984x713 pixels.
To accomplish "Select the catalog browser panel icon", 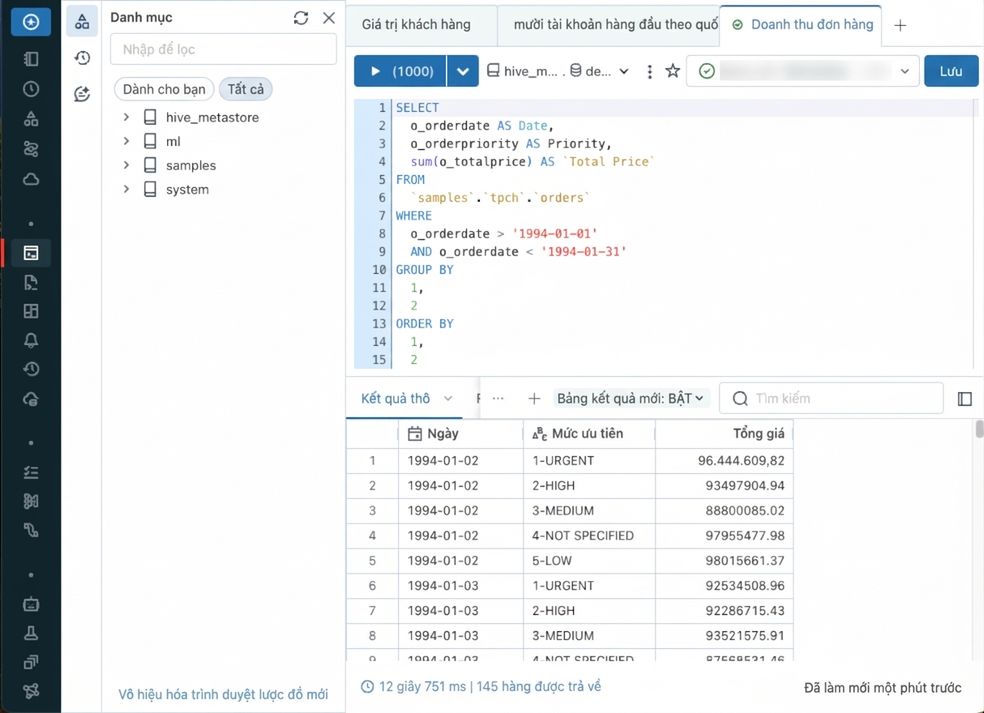I will [82, 22].
